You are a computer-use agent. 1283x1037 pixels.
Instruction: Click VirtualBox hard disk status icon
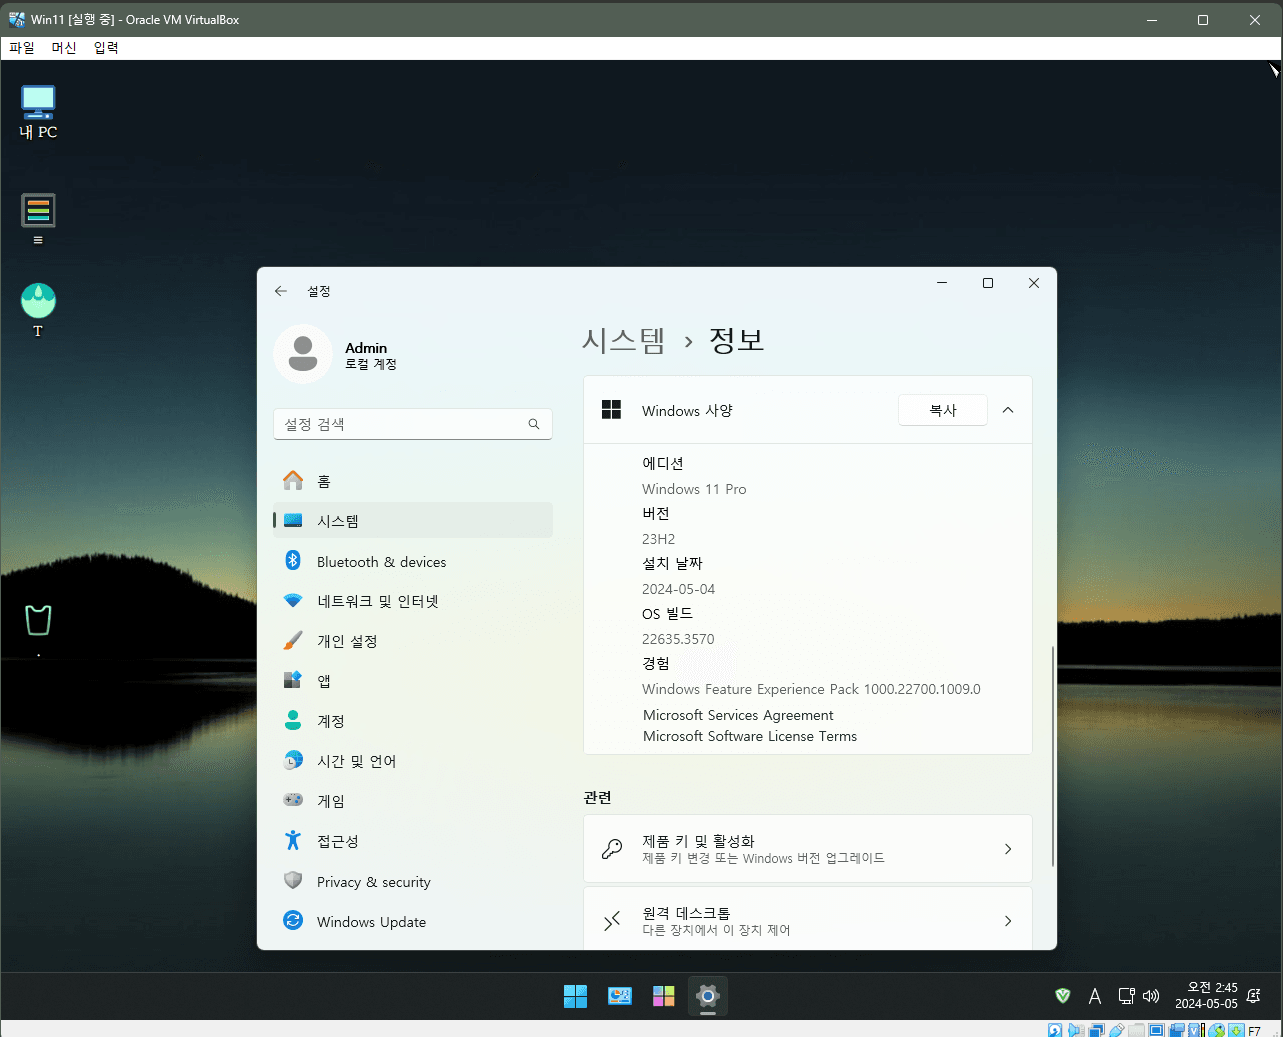[x=1055, y=1030]
